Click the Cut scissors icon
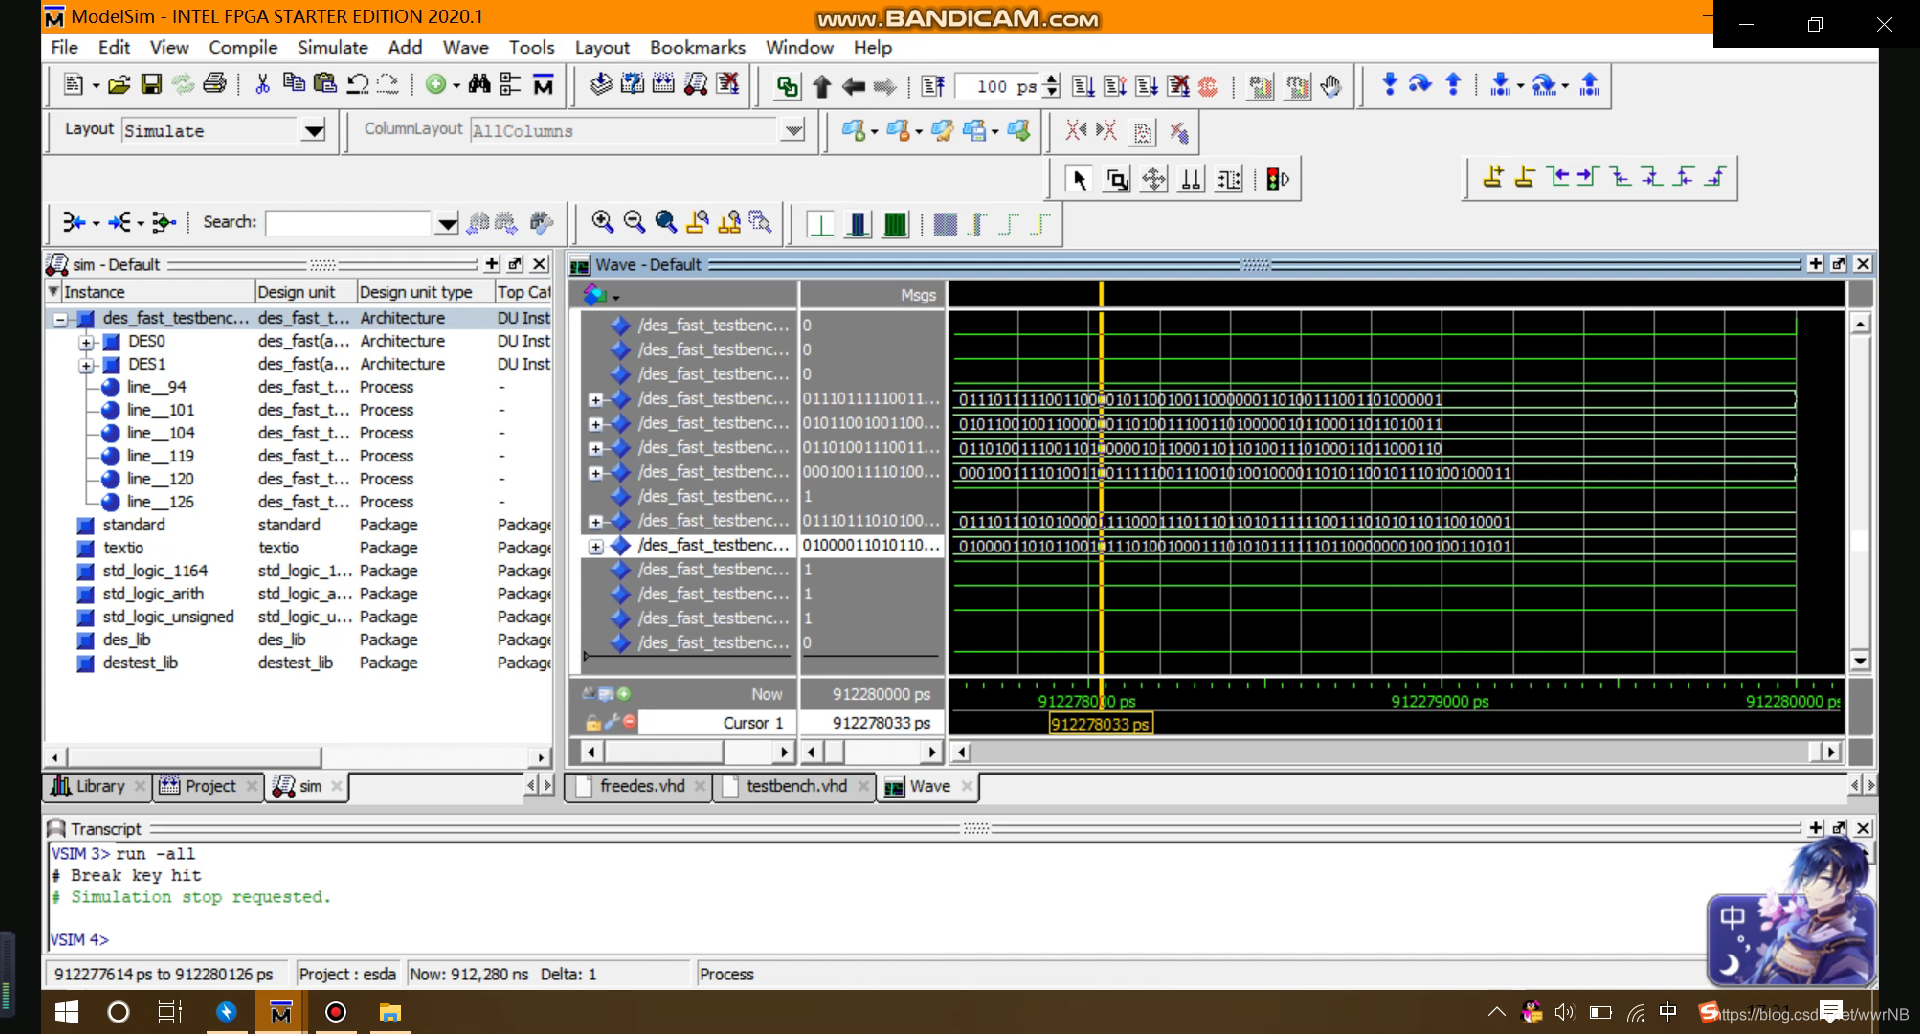The height and width of the screenshot is (1034, 1920). [x=262, y=85]
